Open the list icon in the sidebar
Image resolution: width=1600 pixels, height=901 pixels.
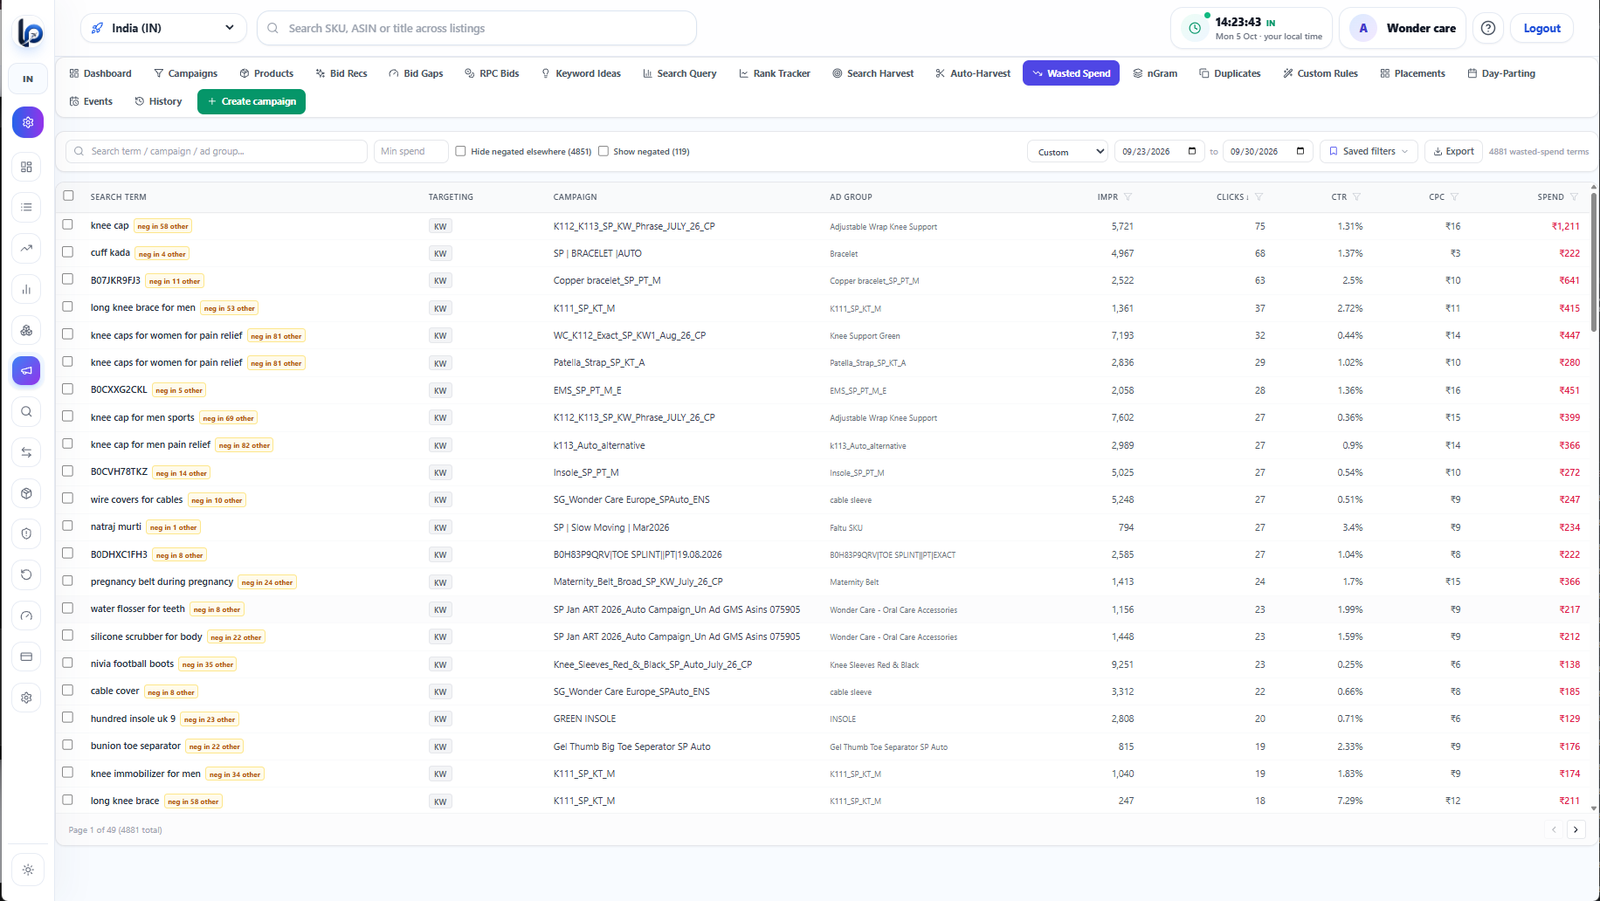[27, 207]
